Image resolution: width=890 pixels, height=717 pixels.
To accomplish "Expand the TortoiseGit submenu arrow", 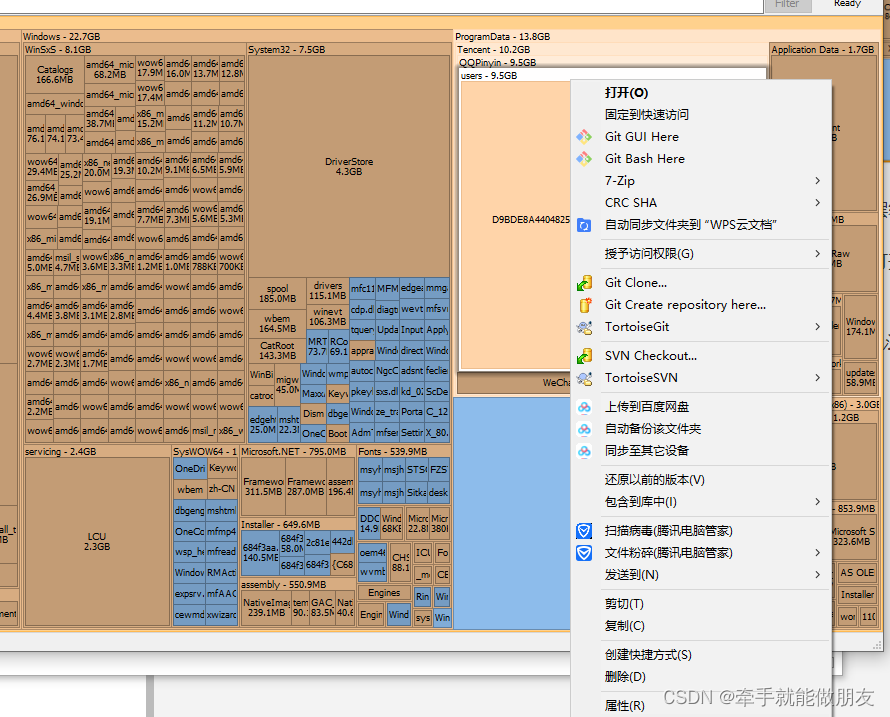I will 817,327.
